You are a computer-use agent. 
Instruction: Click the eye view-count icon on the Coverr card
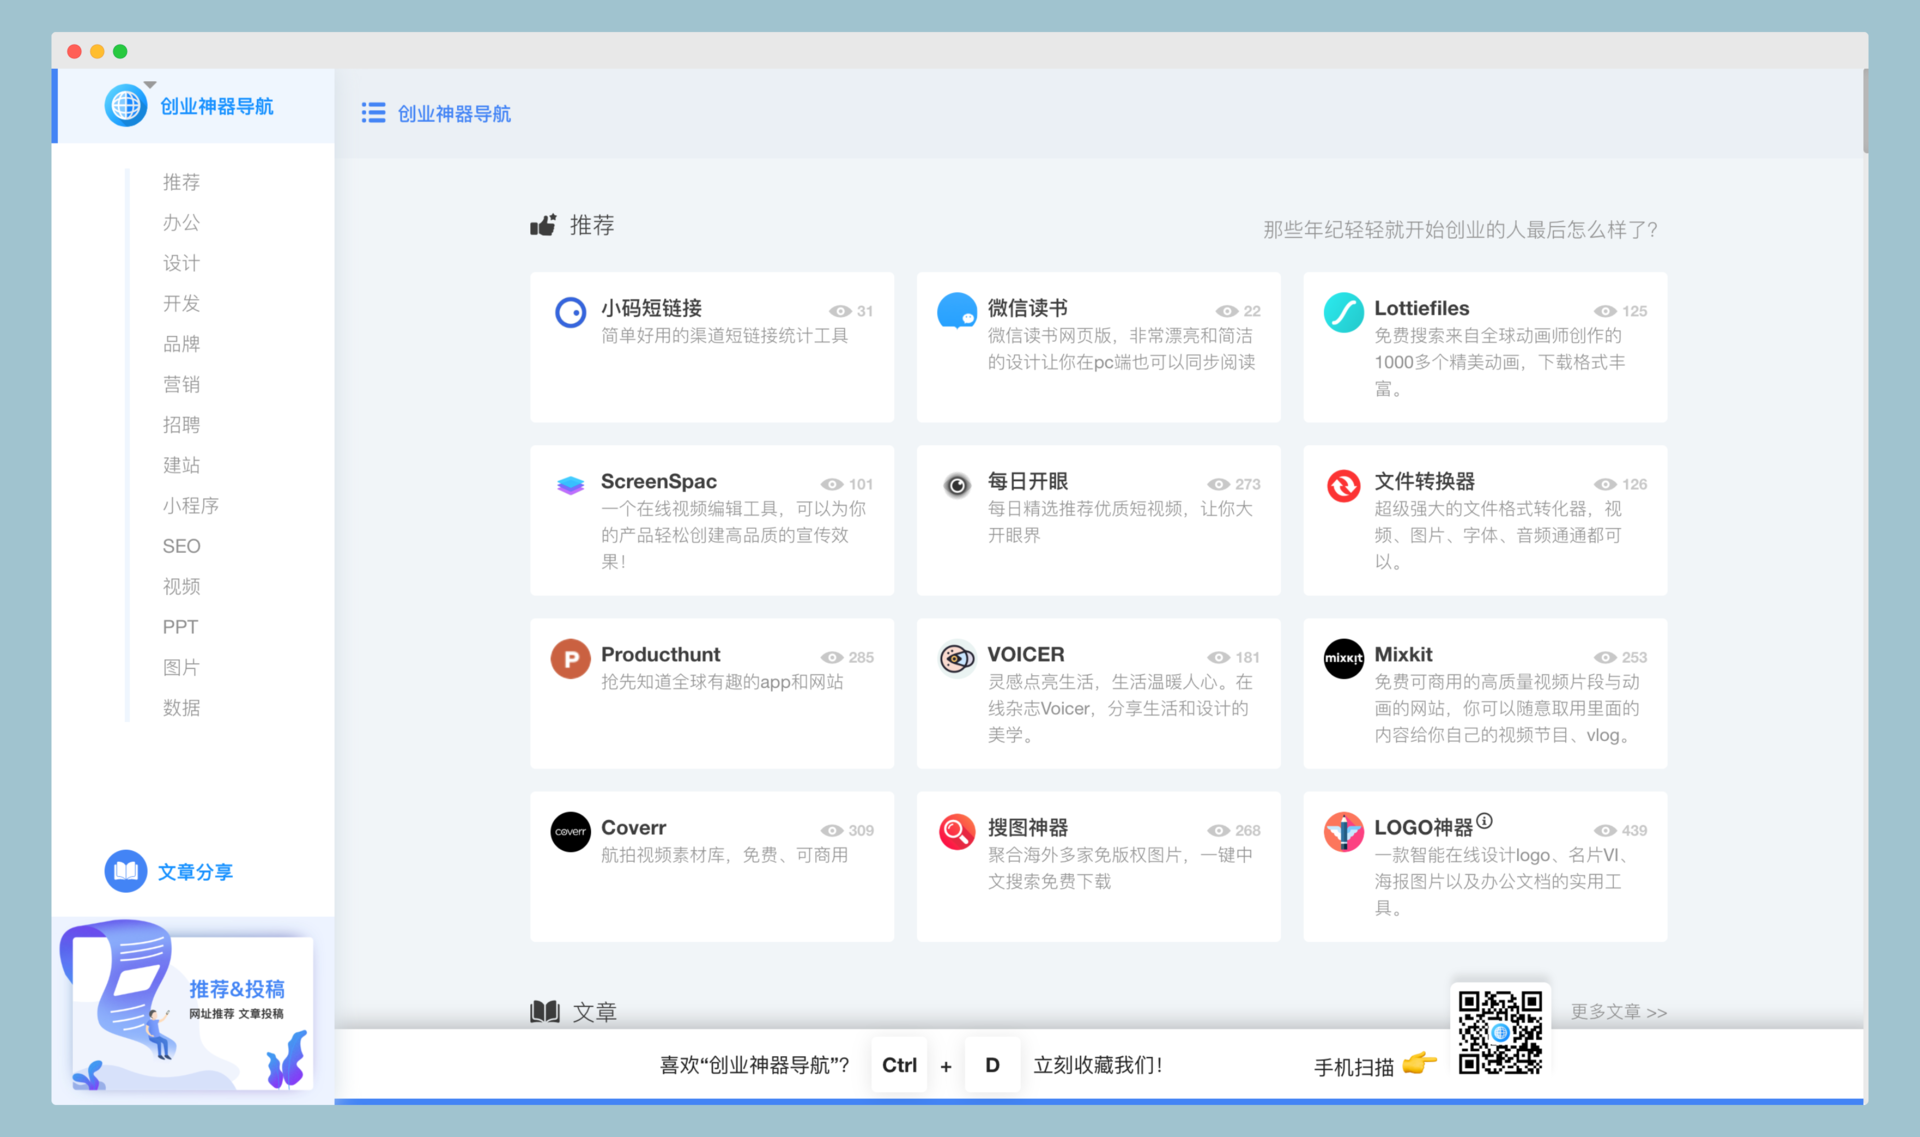tap(831, 831)
